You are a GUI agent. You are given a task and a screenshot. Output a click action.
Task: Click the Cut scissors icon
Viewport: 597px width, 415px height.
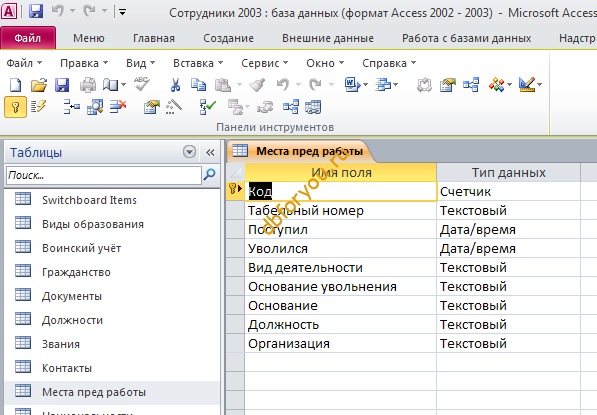point(175,85)
